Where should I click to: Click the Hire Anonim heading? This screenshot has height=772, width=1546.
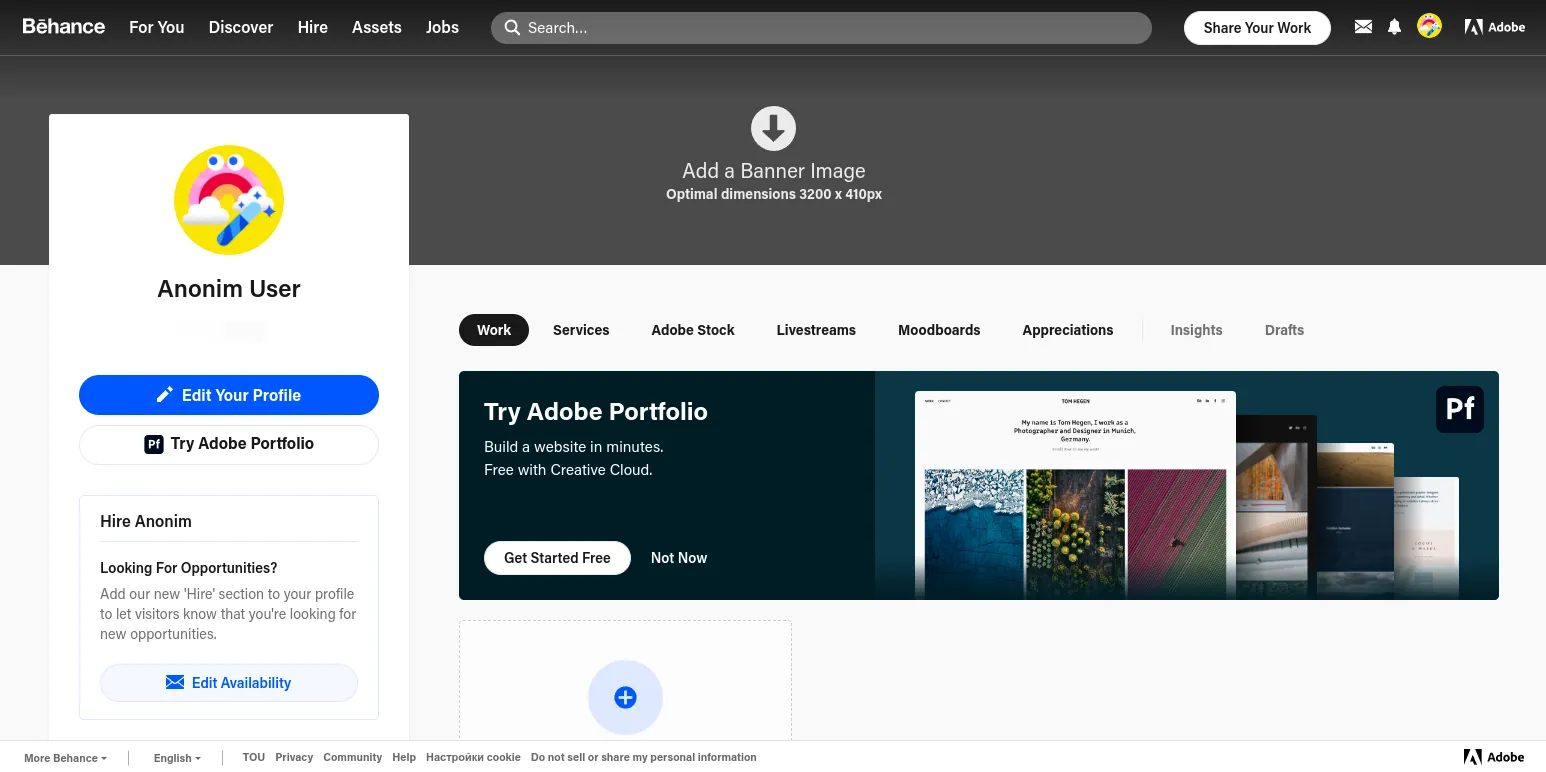(x=146, y=521)
